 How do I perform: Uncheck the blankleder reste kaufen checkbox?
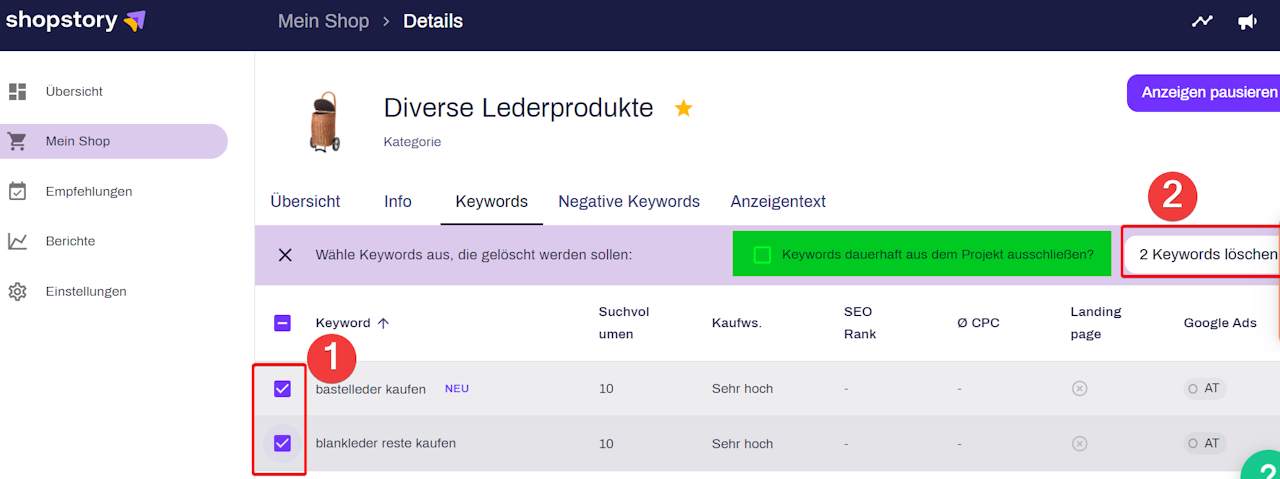tap(282, 443)
